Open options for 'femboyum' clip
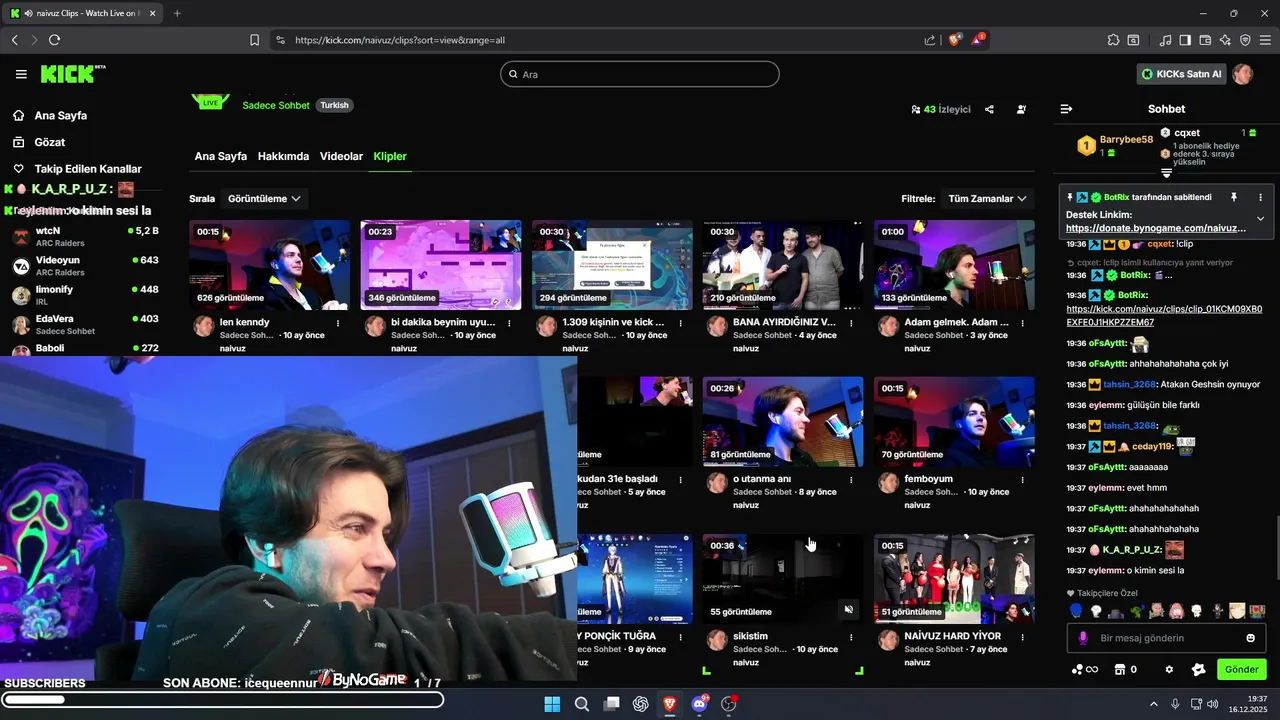Viewport: 1280px width, 720px height. [x=1022, y=480]
